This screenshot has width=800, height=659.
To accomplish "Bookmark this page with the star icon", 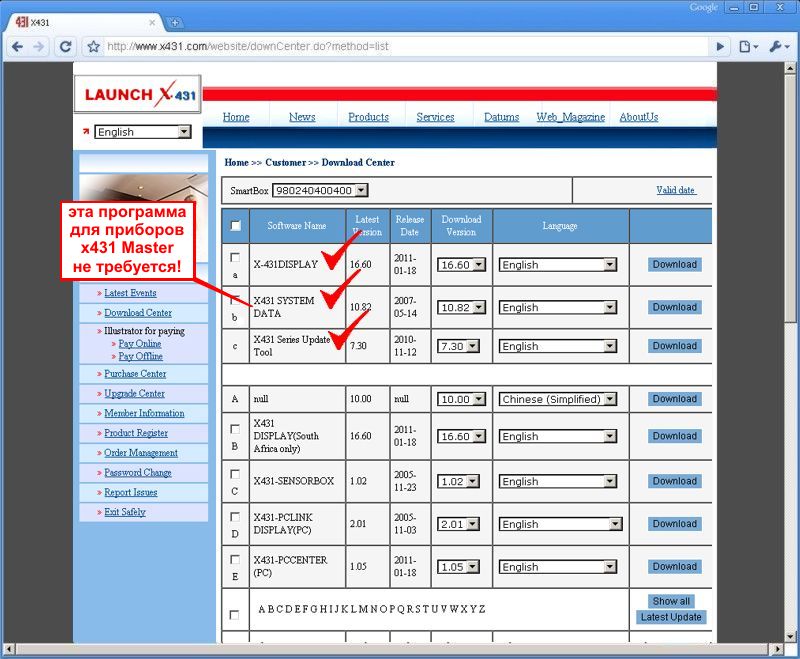I will 93,47.
